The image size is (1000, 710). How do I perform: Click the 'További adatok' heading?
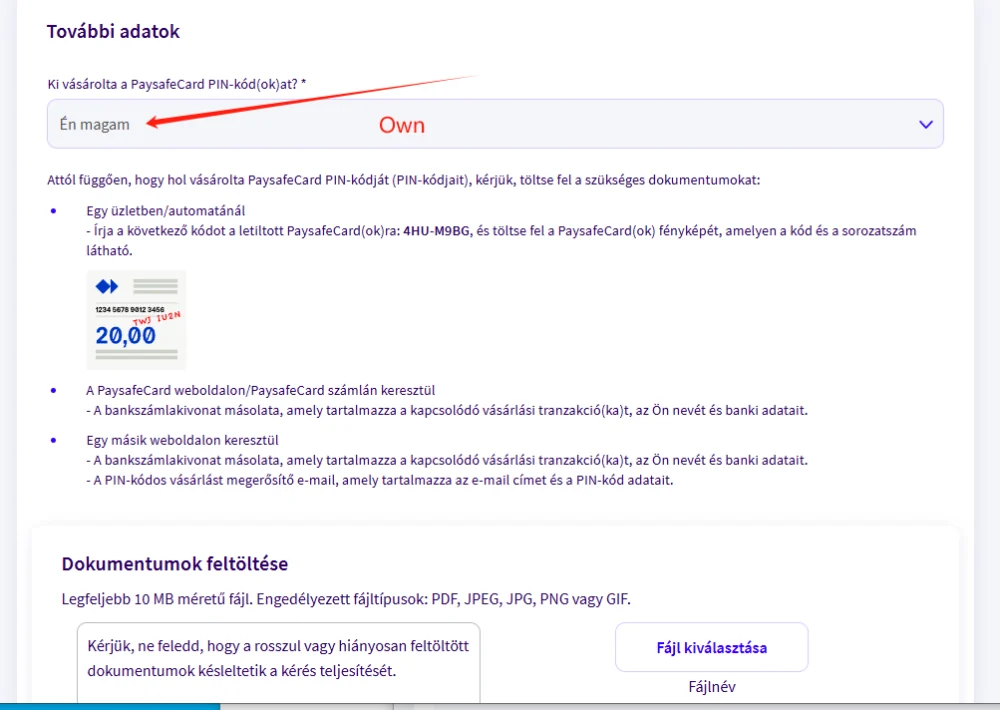pyautogui.click(x=114, y=31)
